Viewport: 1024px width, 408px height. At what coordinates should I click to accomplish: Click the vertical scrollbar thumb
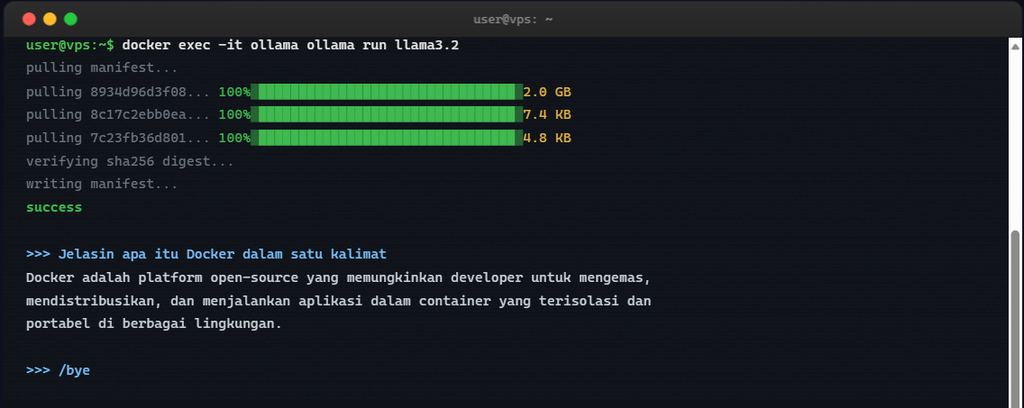point(1015,319)
